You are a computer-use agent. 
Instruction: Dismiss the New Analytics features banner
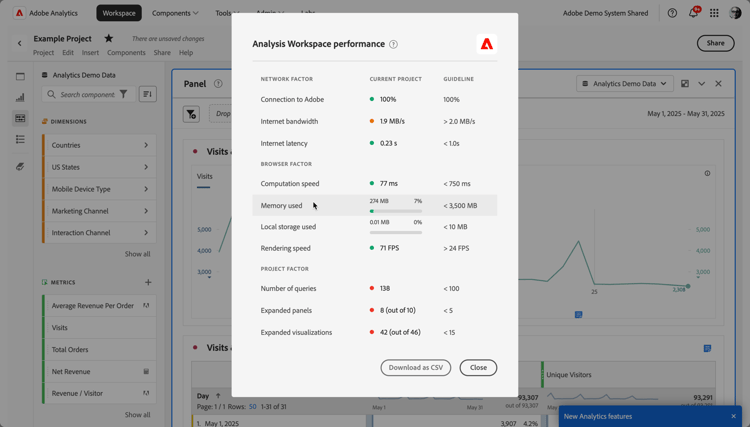pos(733,416)
